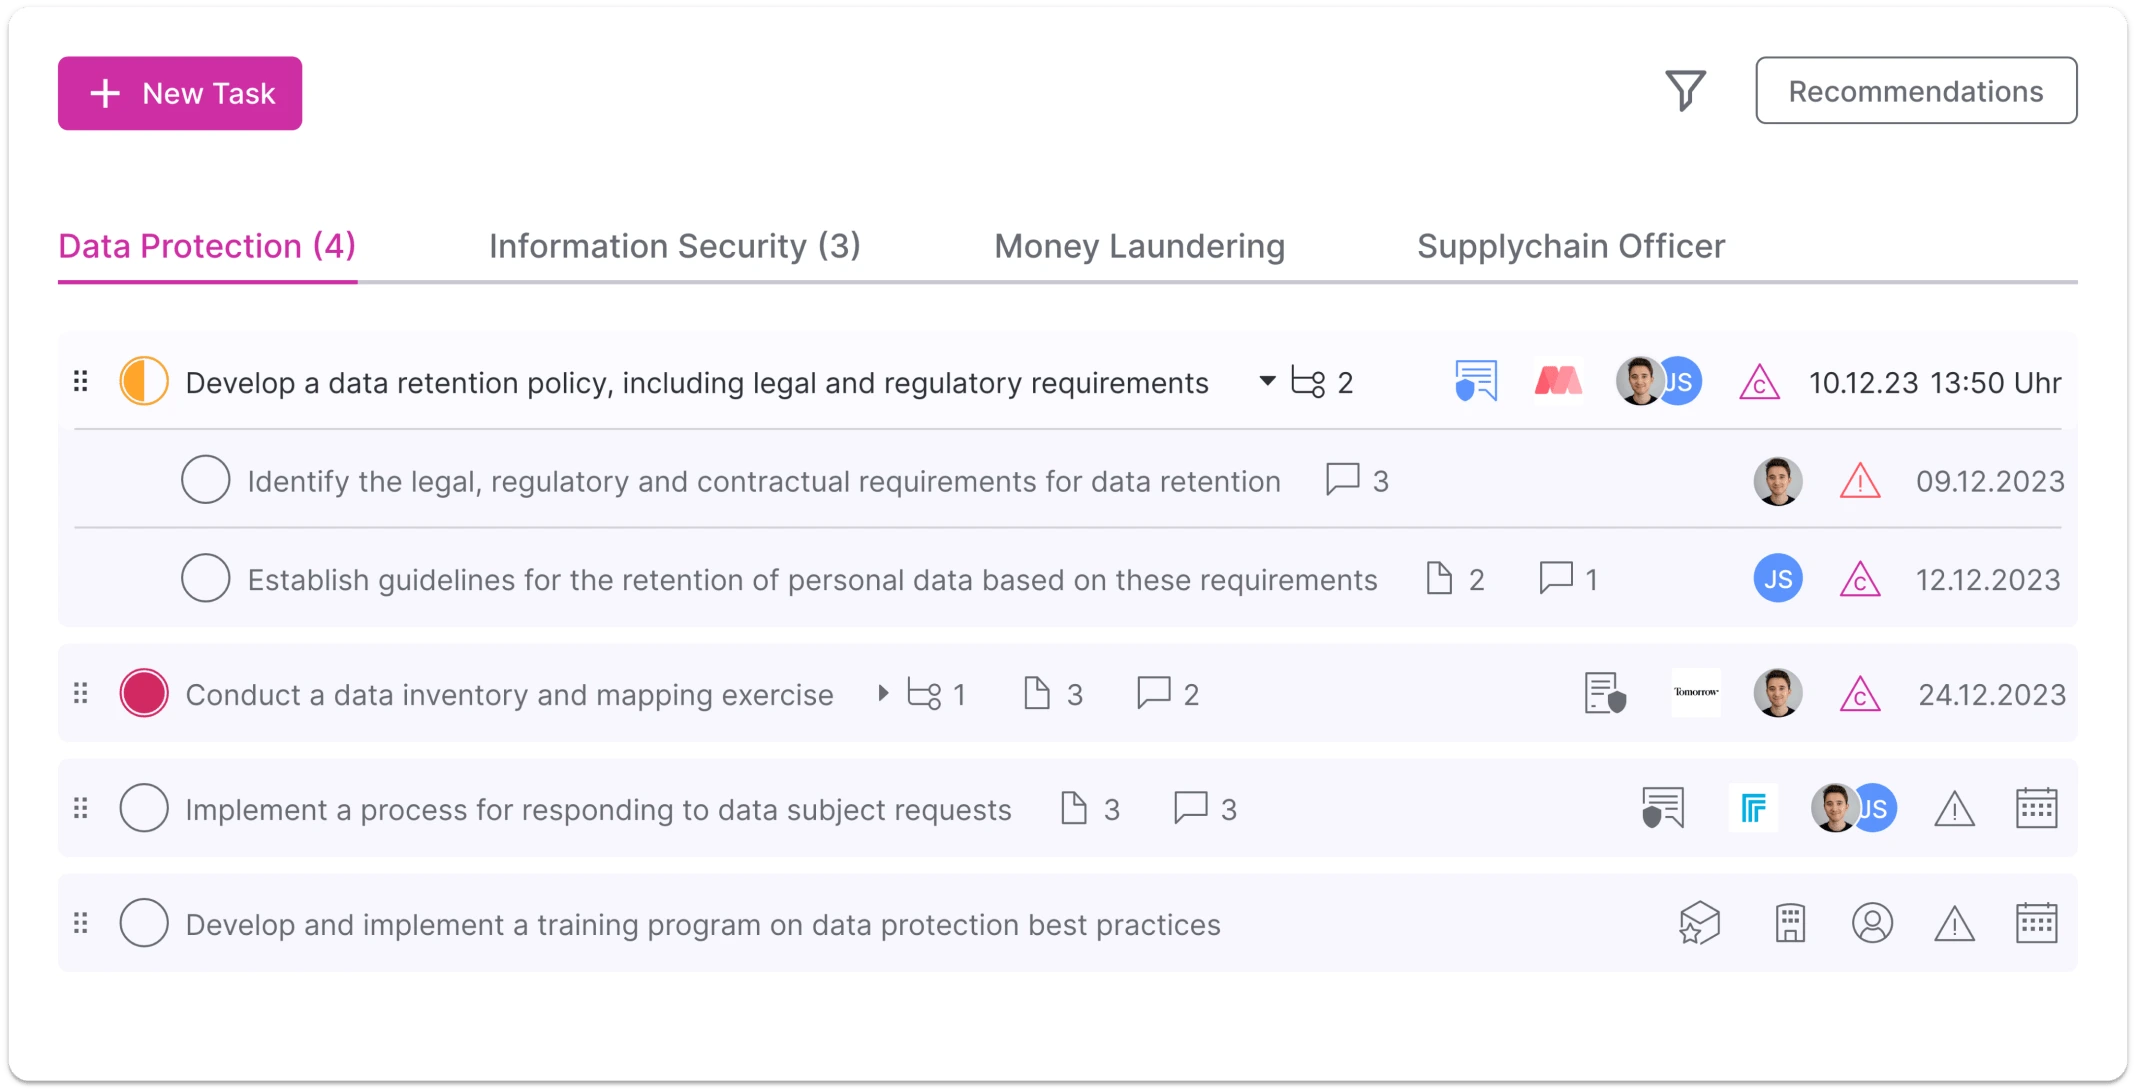
Task: Open the building icon on training program row
Action: pyautogui.click(x=1789, y=923)
